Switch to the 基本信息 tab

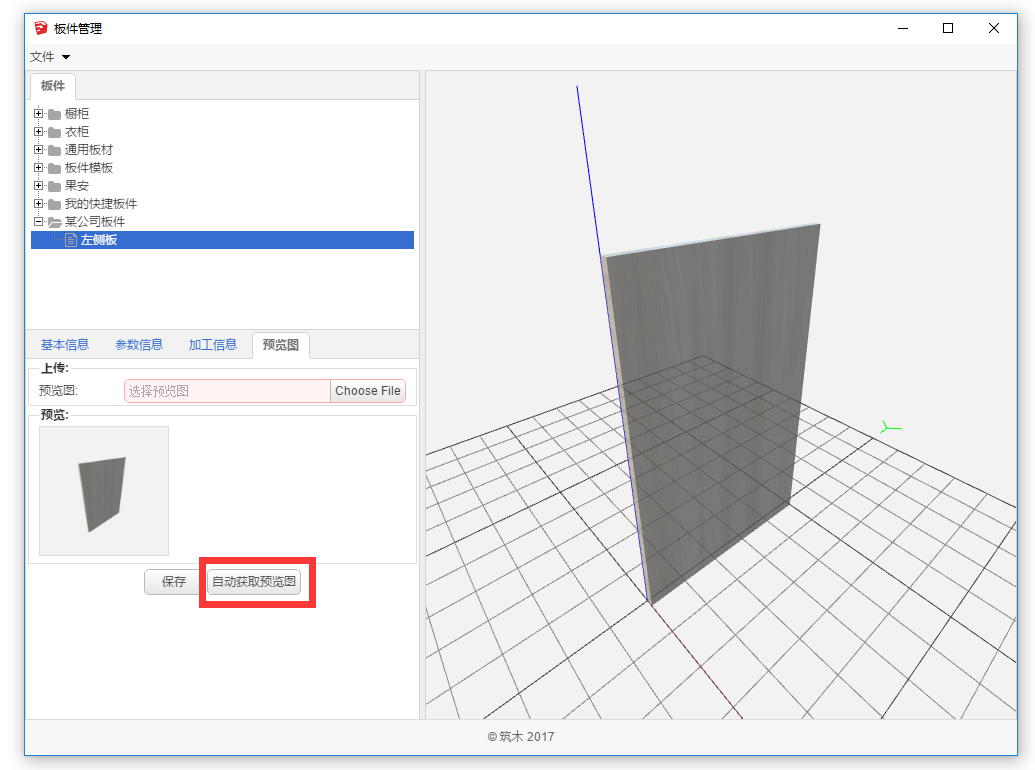[x=65, y=345]
